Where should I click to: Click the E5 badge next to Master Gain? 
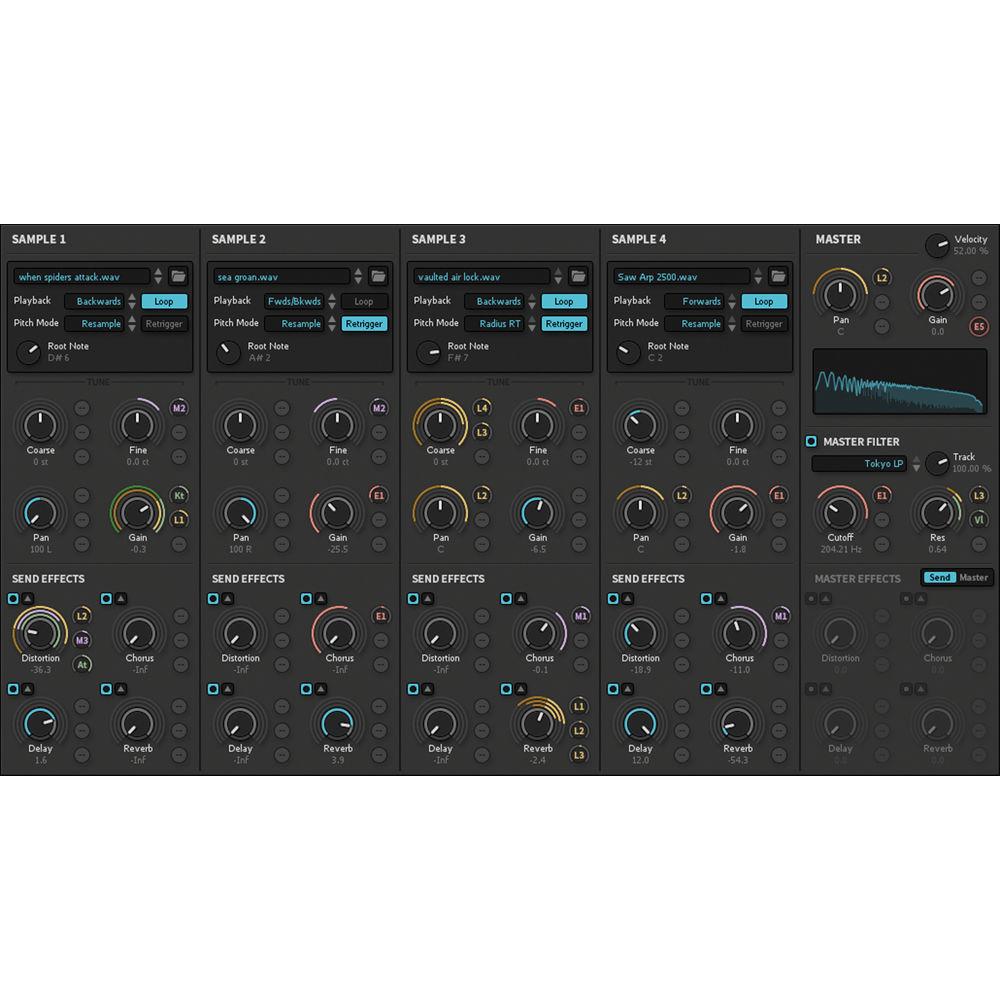point(979,326)
